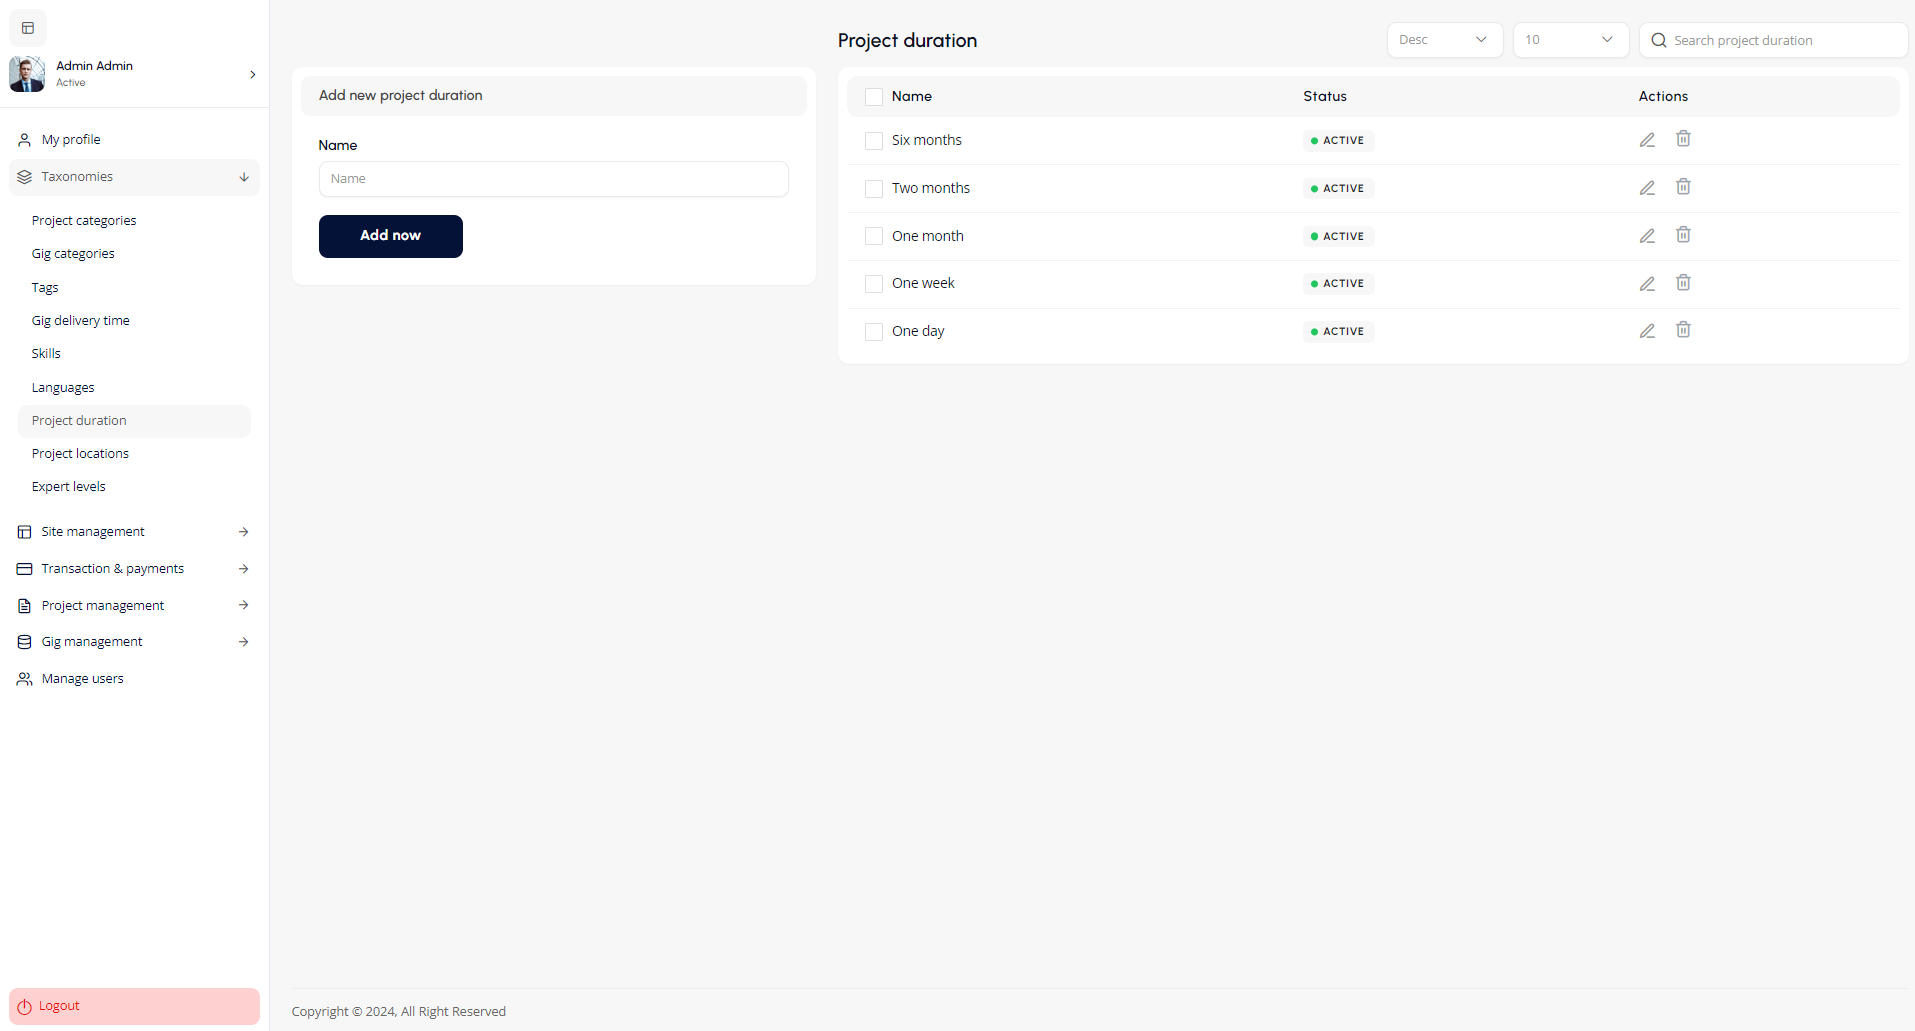Toggle the sidebar collapse icon
This screenshot has height=1031, width=1915.
28,28
